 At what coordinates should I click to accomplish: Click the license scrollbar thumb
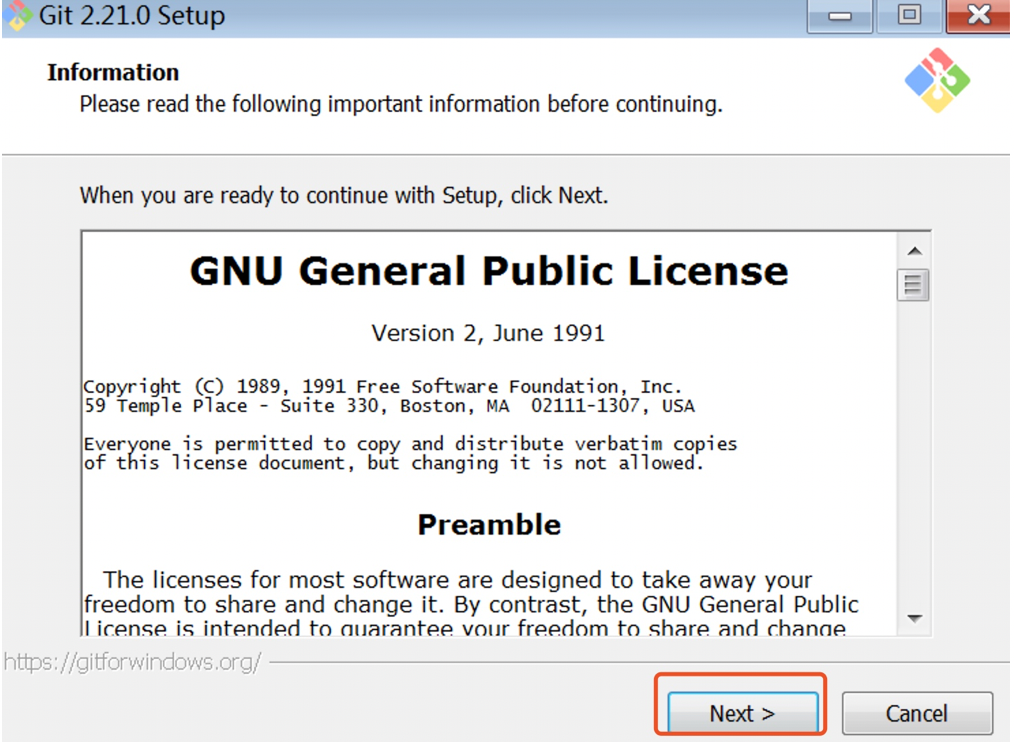913,285
